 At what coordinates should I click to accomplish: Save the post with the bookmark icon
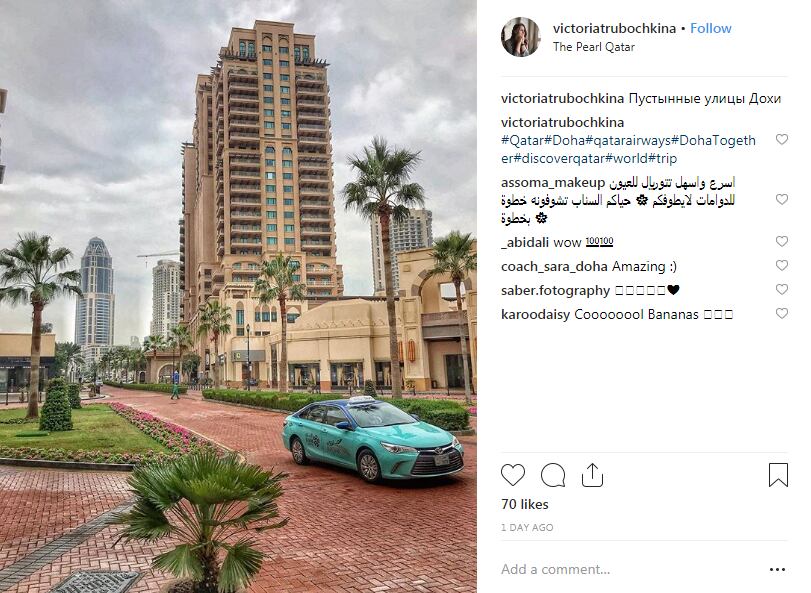778,475
